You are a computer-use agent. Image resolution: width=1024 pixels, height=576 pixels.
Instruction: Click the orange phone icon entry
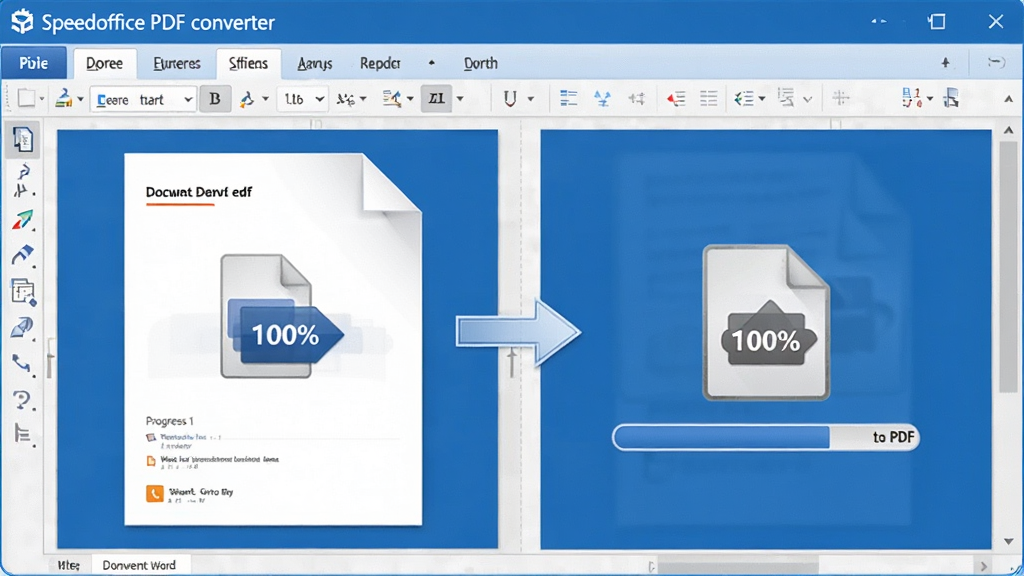click(x=155, y=492)
